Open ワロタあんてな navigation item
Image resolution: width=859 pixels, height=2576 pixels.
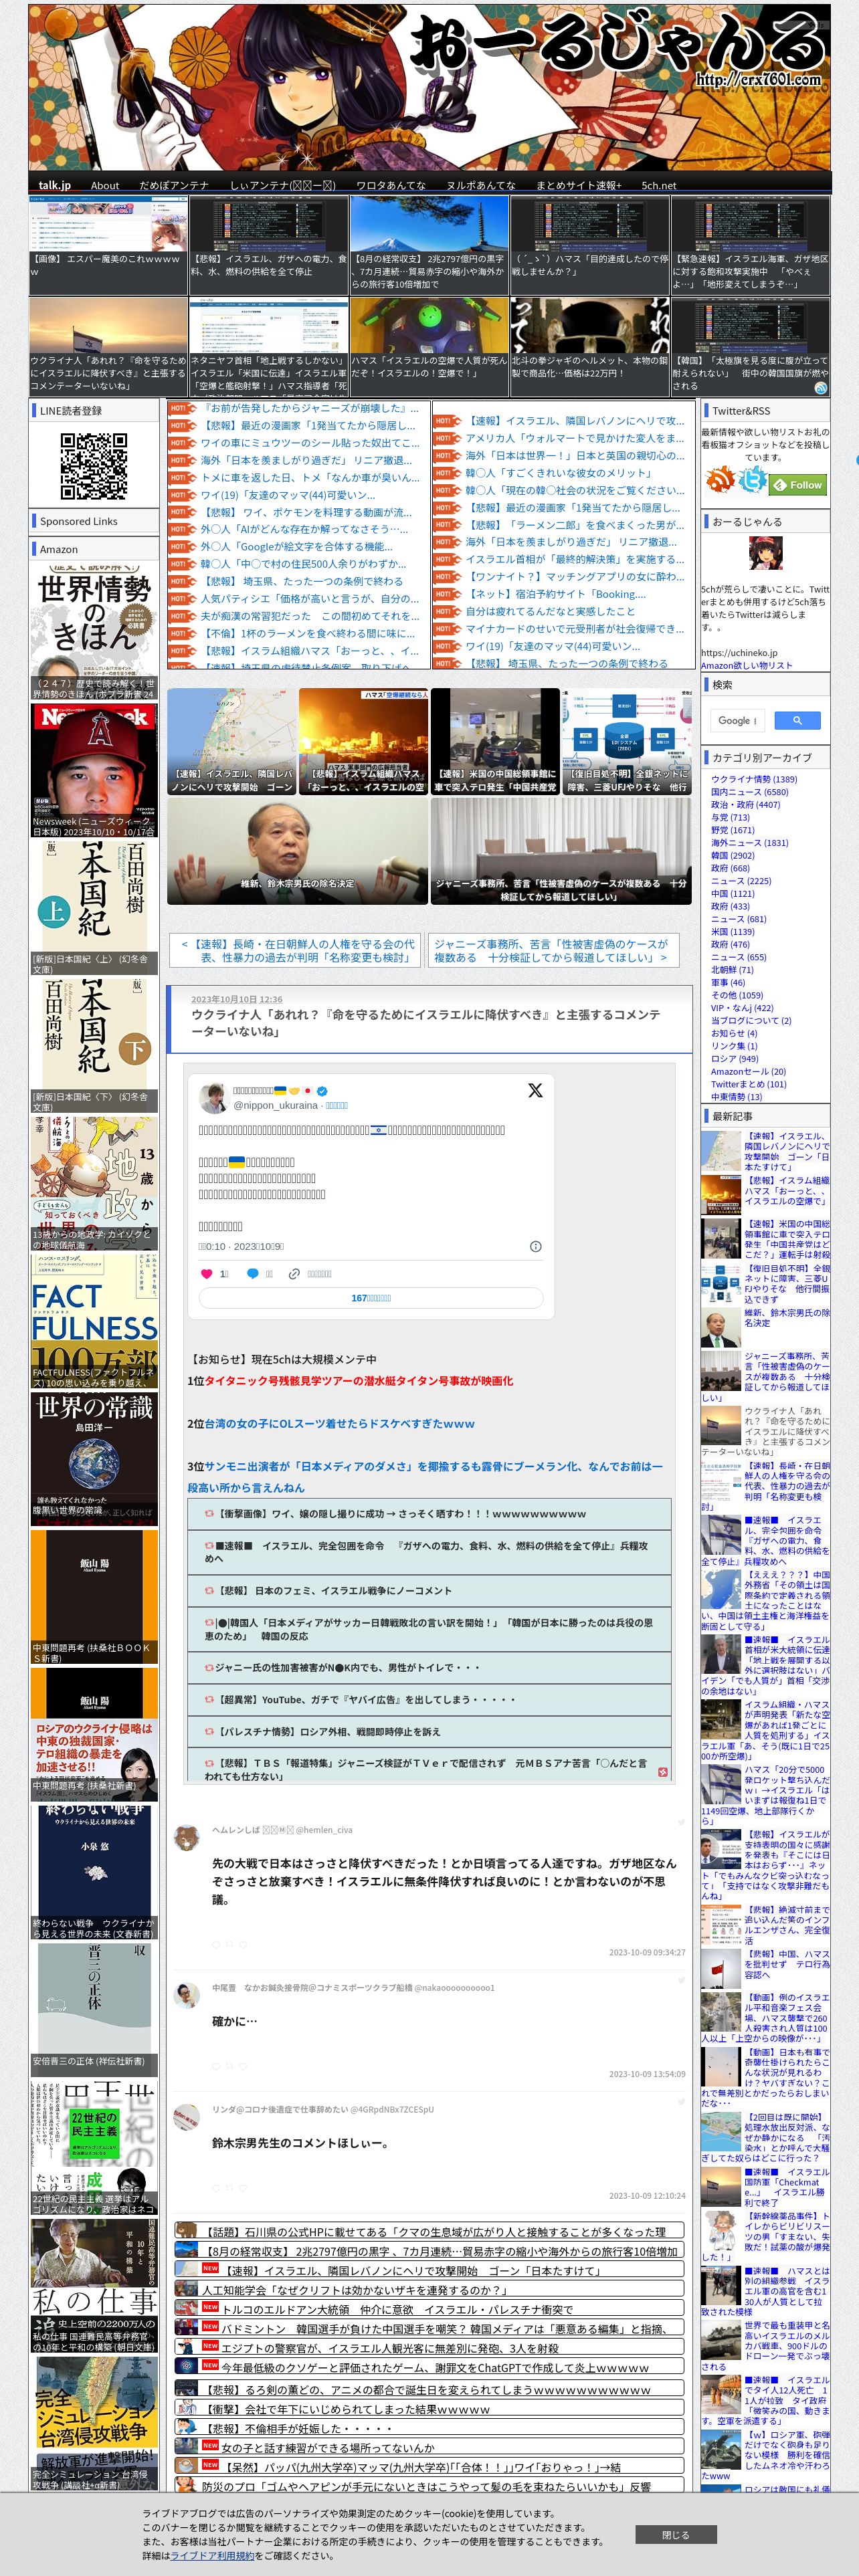(x=391, y=185)
